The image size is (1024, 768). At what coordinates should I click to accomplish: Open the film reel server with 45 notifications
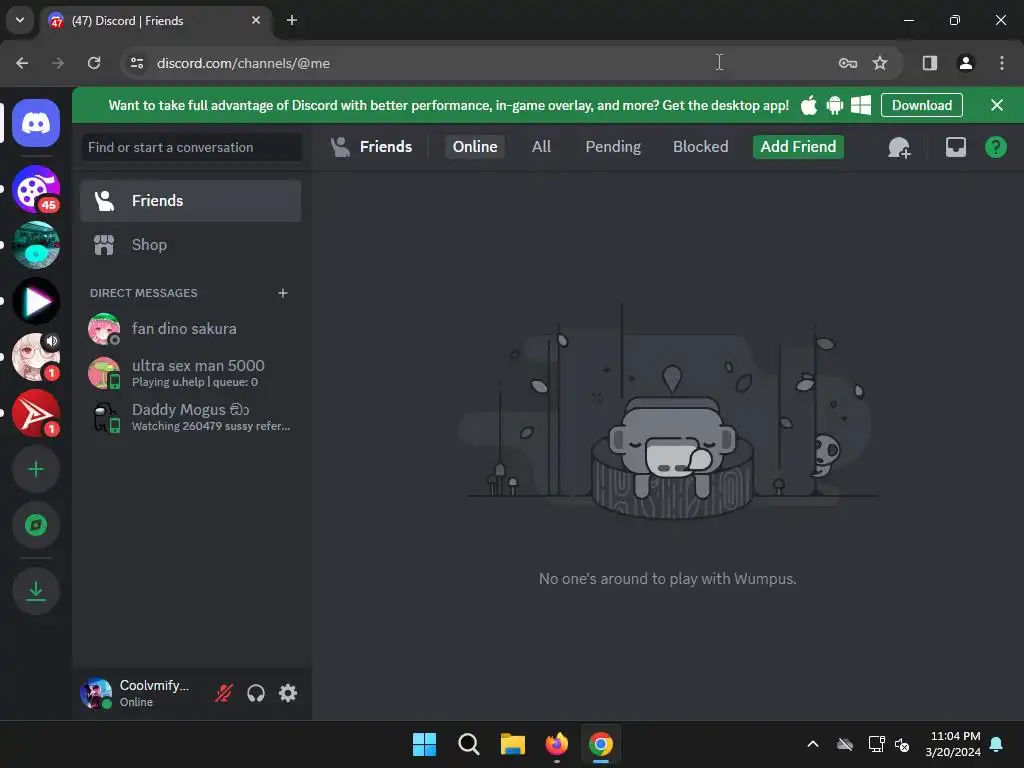[36, 189]
